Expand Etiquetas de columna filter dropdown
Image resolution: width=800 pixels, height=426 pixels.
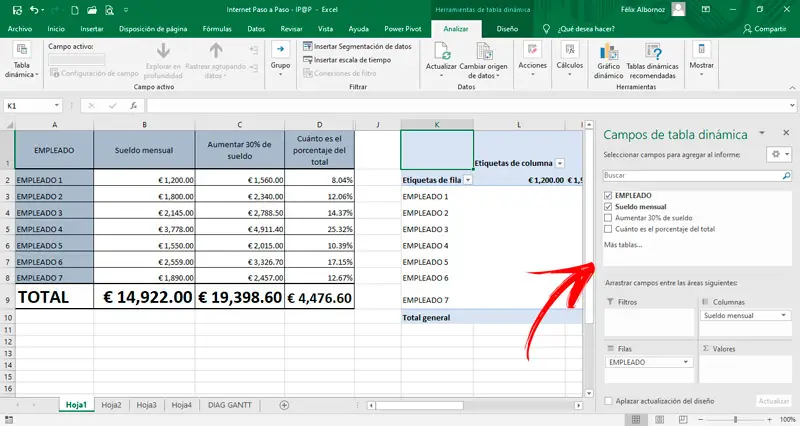coord(560,162)
